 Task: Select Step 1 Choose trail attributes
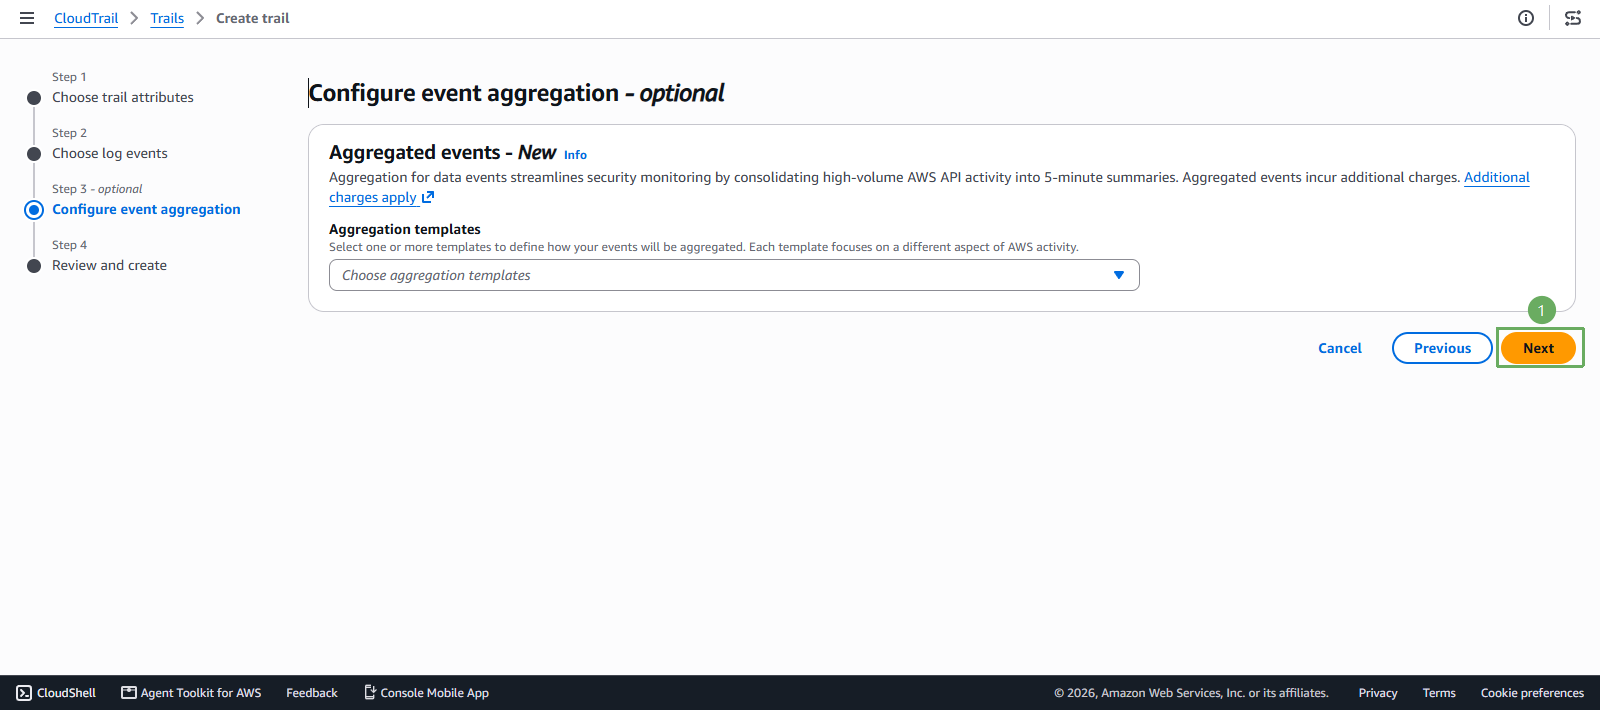click(x=123, y=97)
